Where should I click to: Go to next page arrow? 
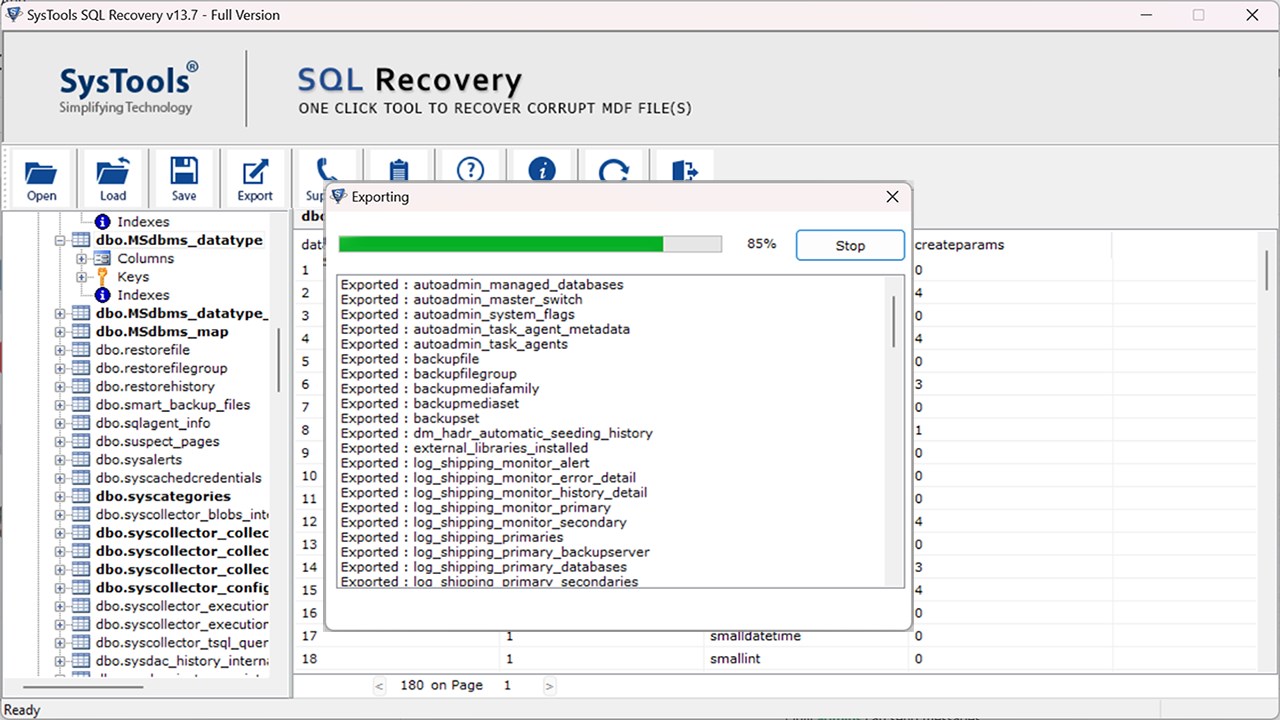[x=549, y=686]
